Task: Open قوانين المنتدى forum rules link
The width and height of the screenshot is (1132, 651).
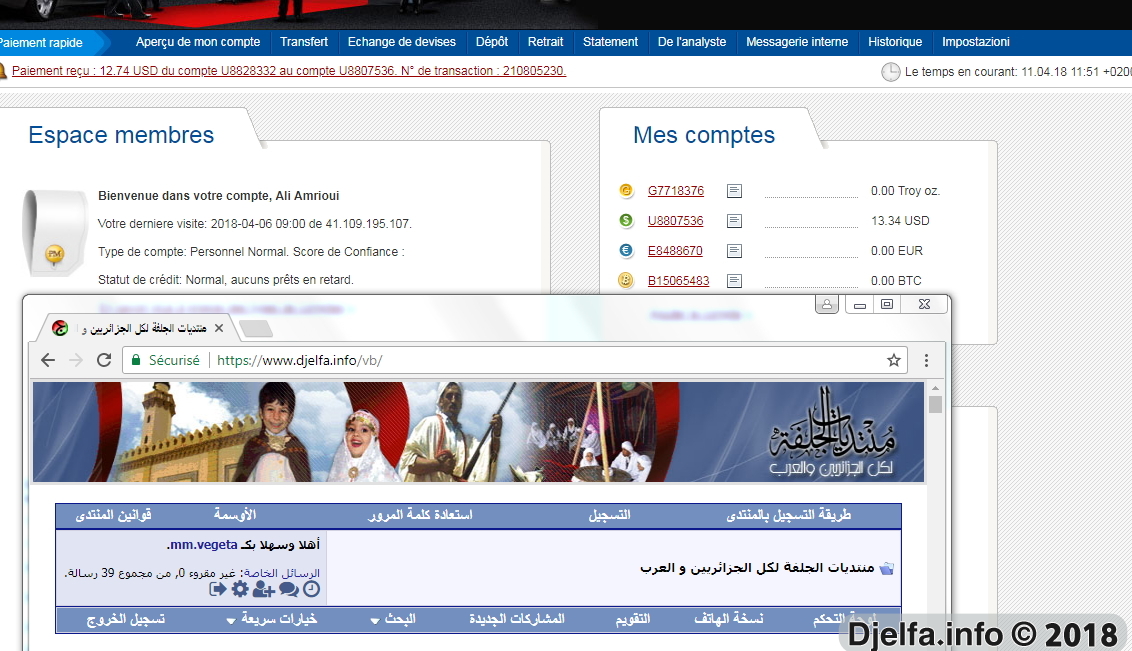Action: click(x=113, y=515)
